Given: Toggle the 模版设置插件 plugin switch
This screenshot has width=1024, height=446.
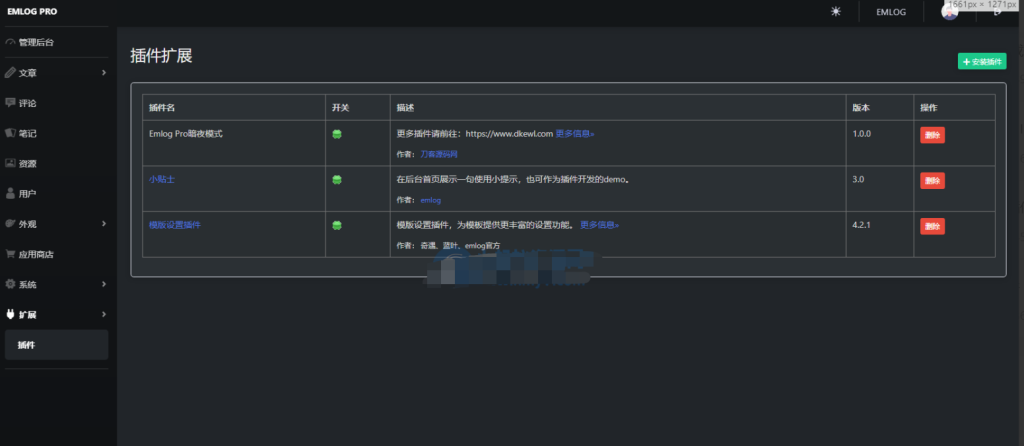Looking at the screenshot, I should pos(337,225).
